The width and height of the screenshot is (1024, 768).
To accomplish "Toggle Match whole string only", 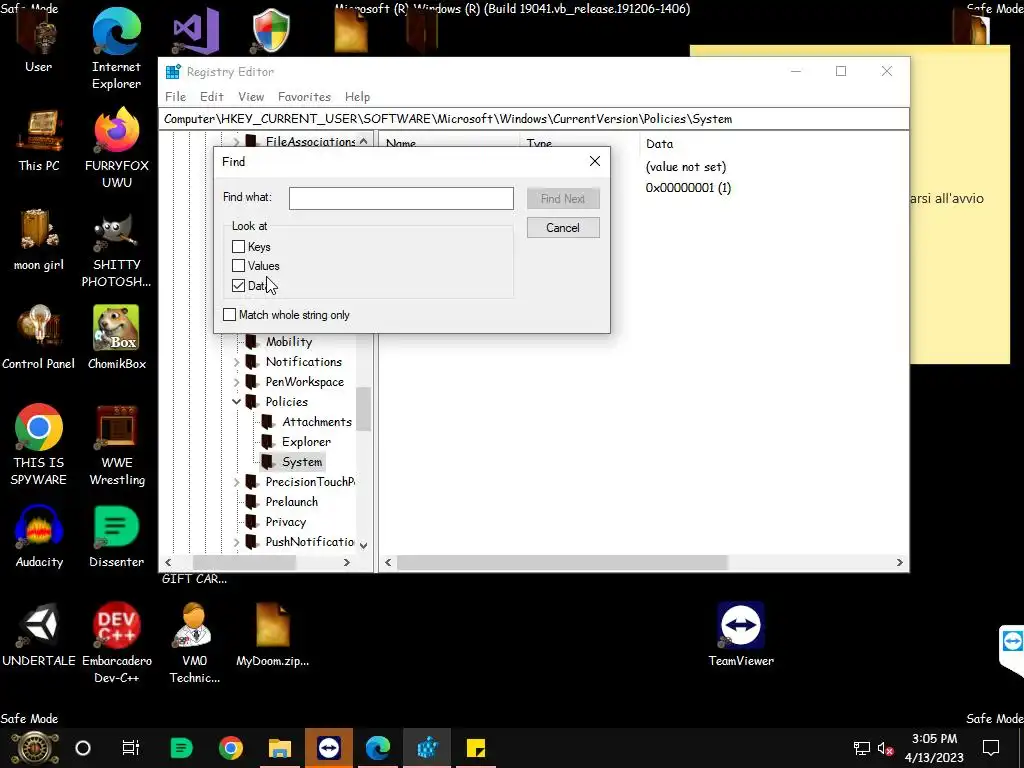I will point(229,314).
